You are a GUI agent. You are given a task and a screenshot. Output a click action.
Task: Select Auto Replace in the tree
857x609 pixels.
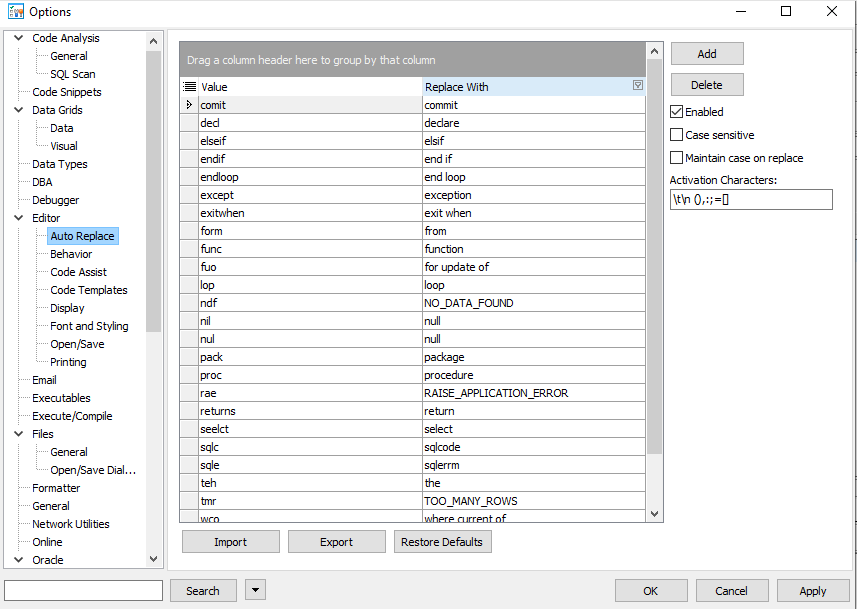click(x=83, y=236)
